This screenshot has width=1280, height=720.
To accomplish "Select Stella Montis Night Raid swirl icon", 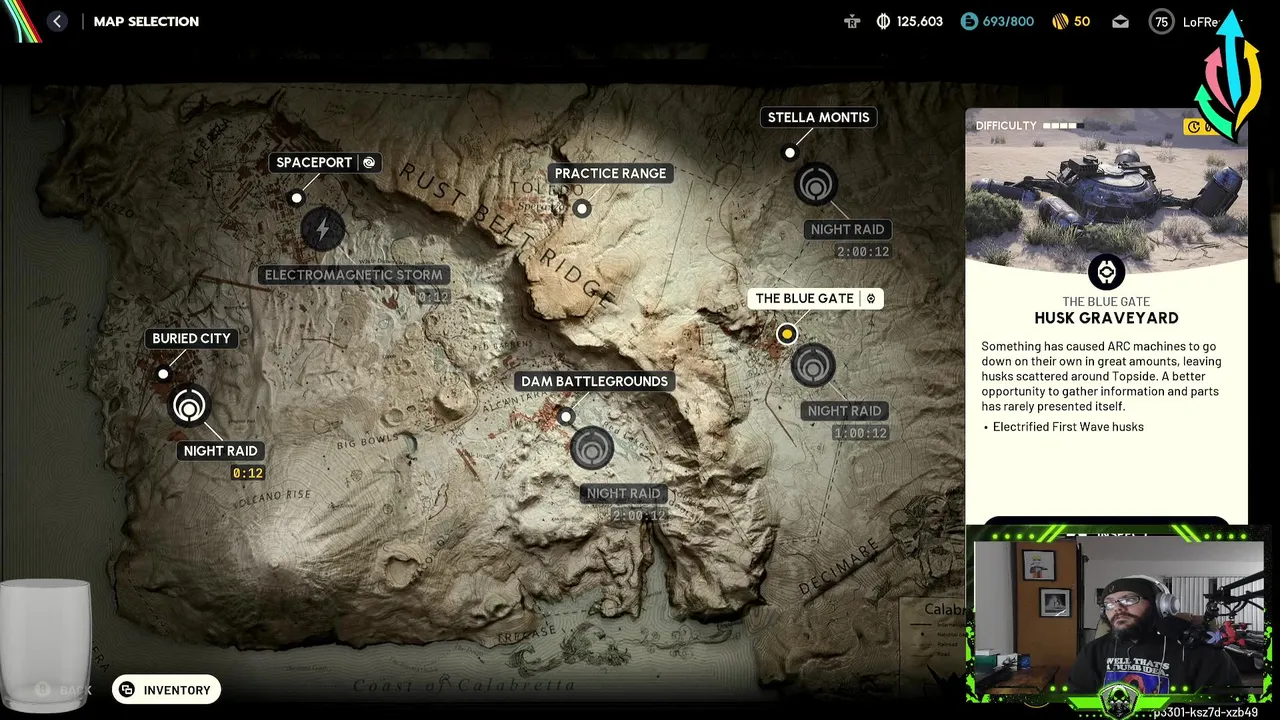I will [815, 185].
